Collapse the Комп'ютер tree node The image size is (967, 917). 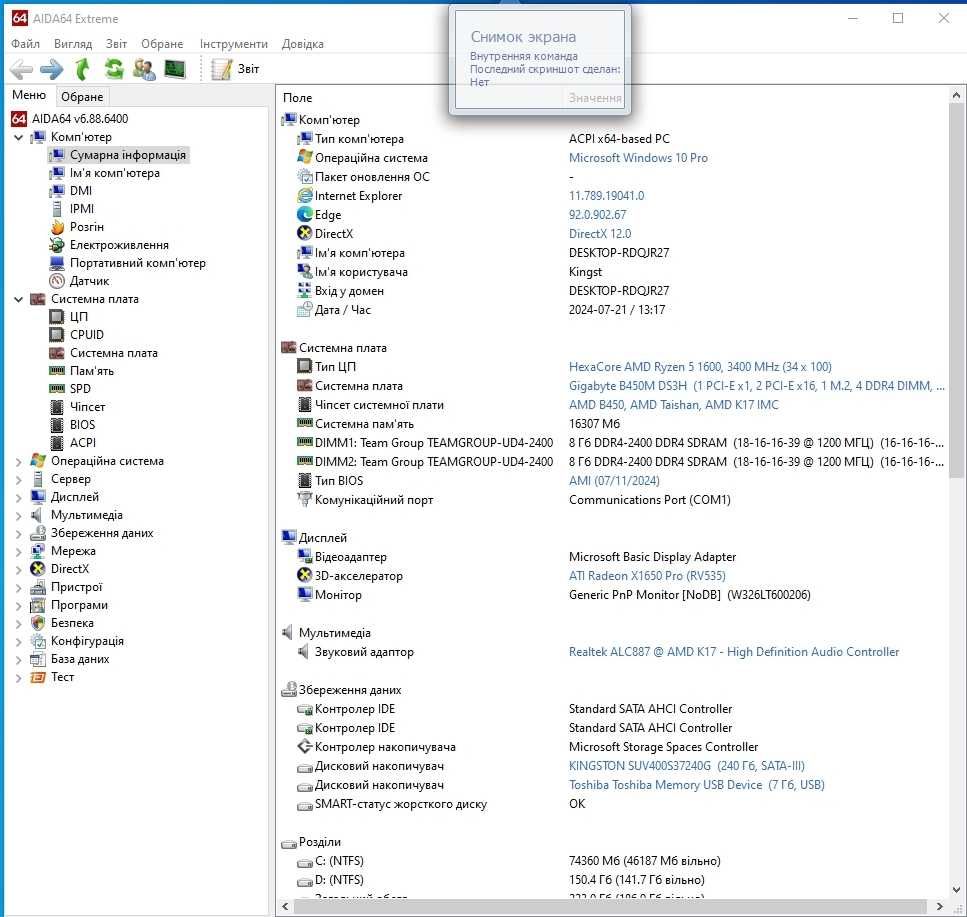(19, 137)
